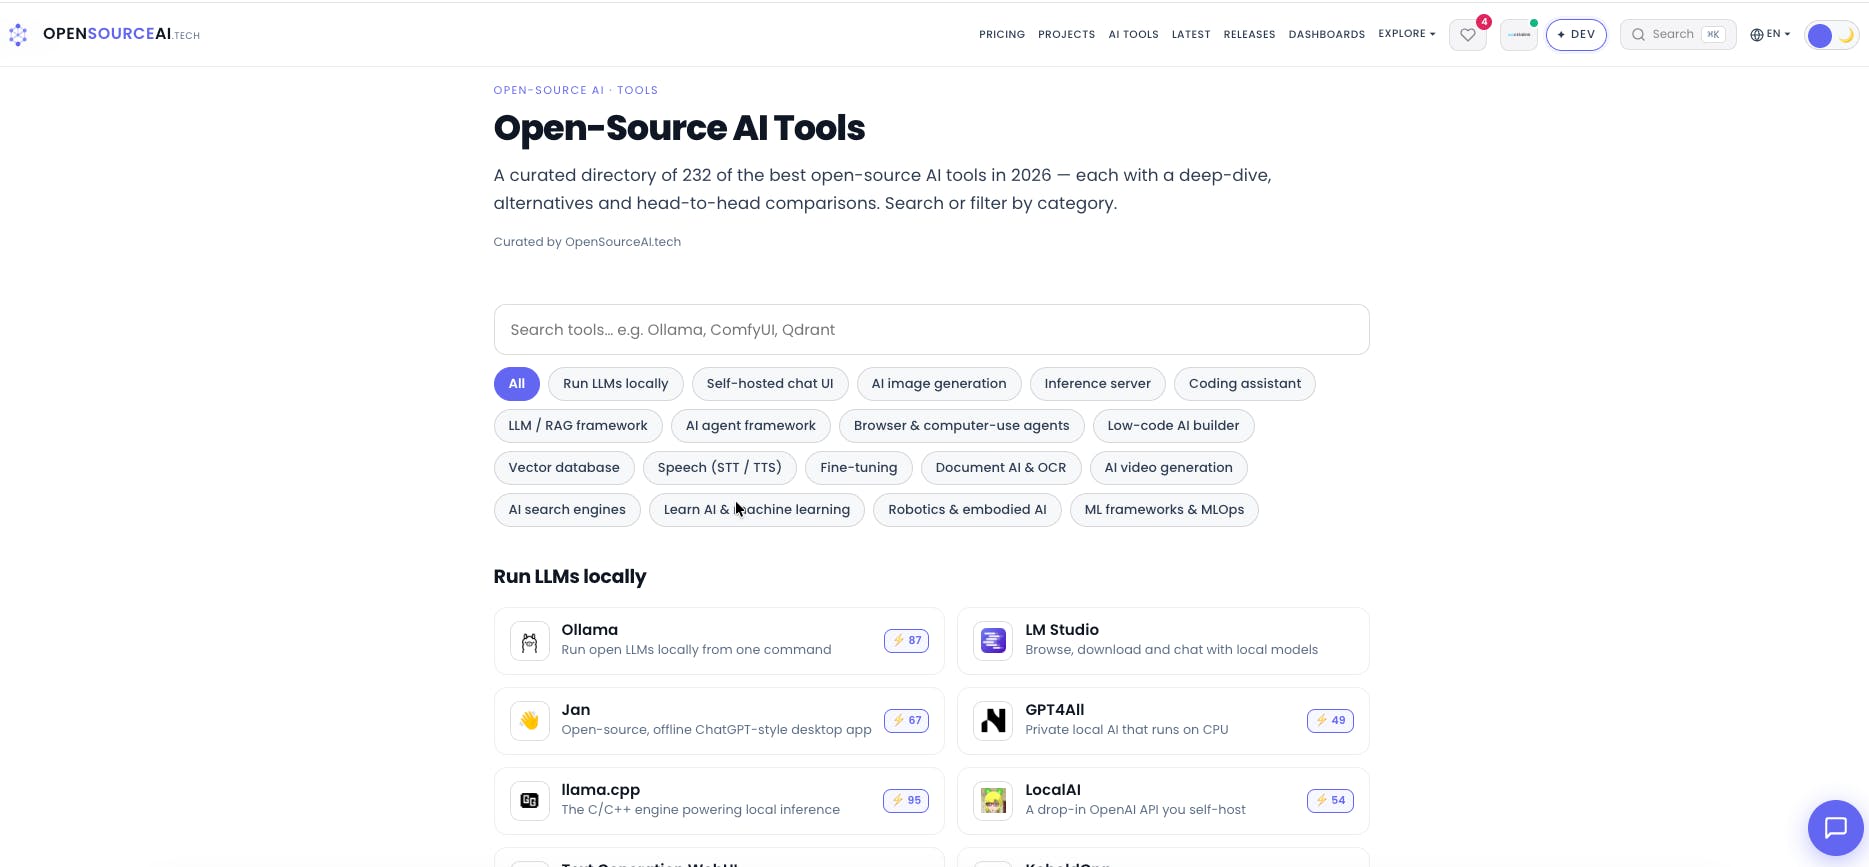Open the favorites heart icon
The width and height of the screenshot is (1869, 867).
pyautogui.click(x=1468, y=35)
